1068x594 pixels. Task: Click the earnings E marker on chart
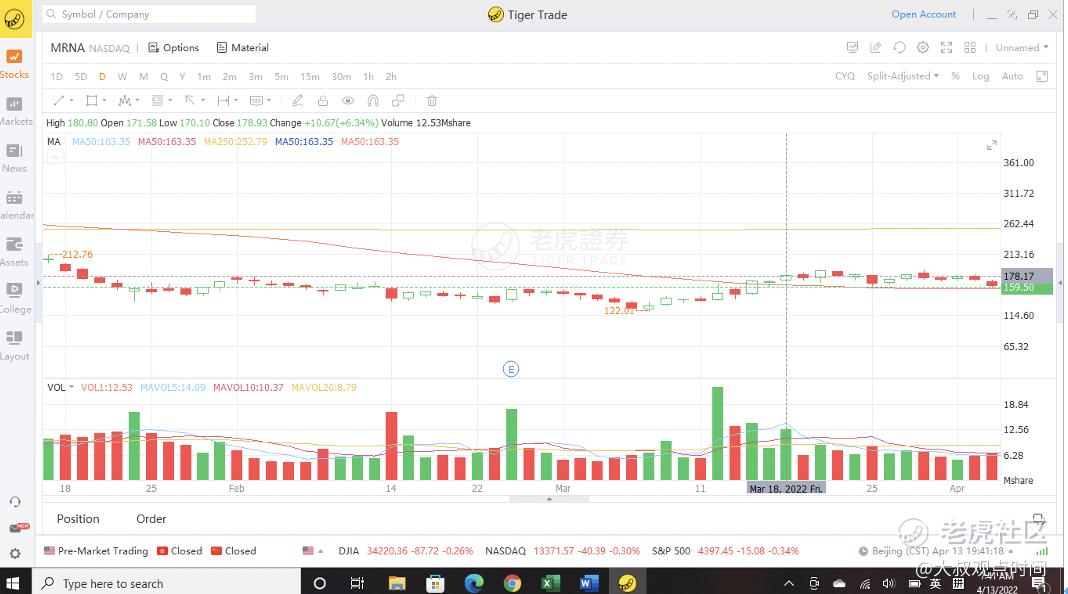pyautogui.click(x=511, y=369)
